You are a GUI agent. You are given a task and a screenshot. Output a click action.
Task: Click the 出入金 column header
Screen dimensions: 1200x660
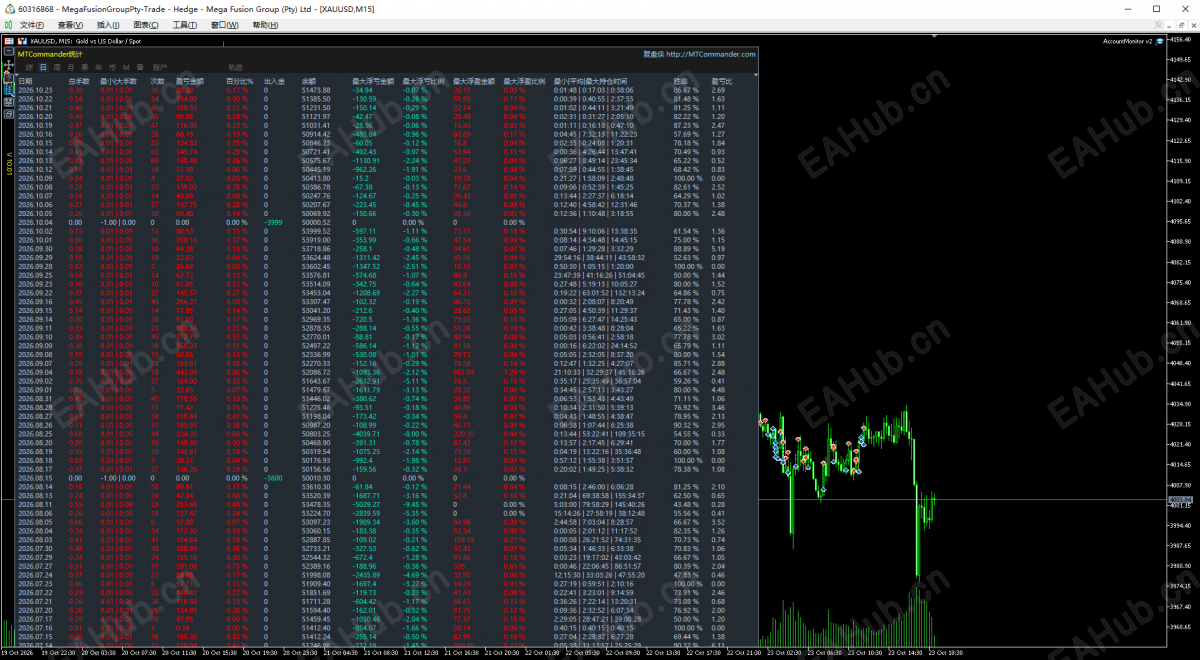coord(274,81)
